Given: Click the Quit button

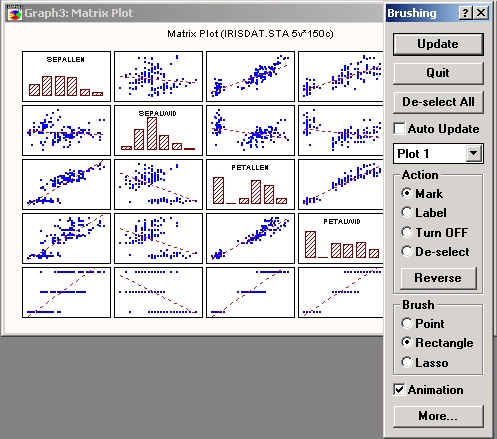Looking at the screenshot, I should (x=438, y=73).
